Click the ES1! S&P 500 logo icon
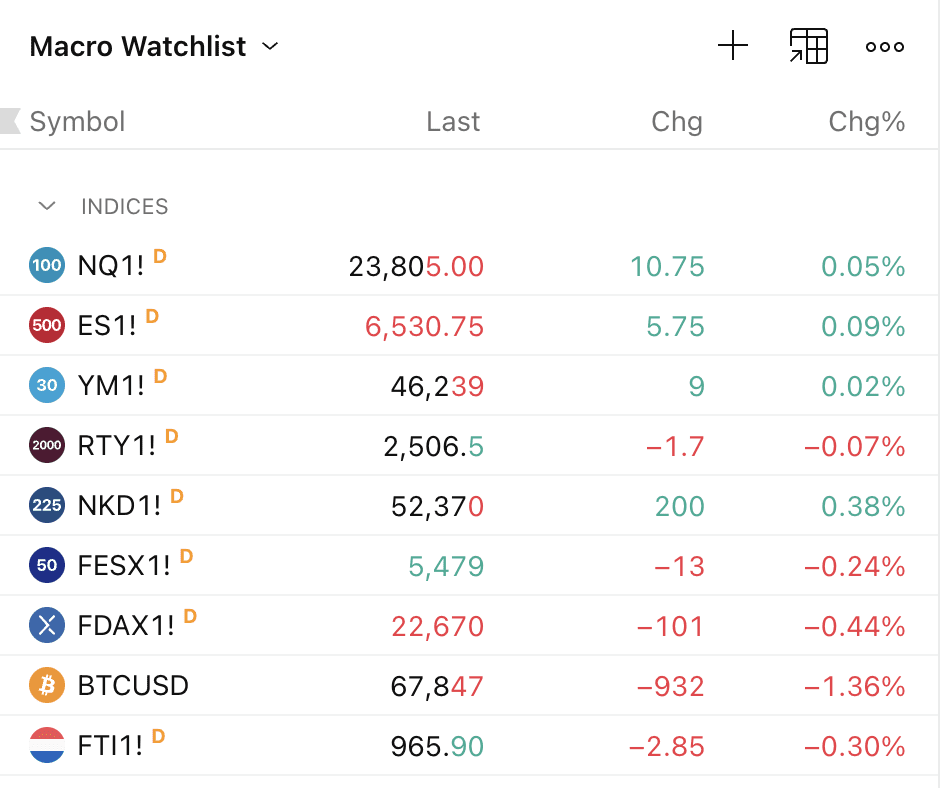940x788 pixels. pyautogui.click(x=47, y=326)
